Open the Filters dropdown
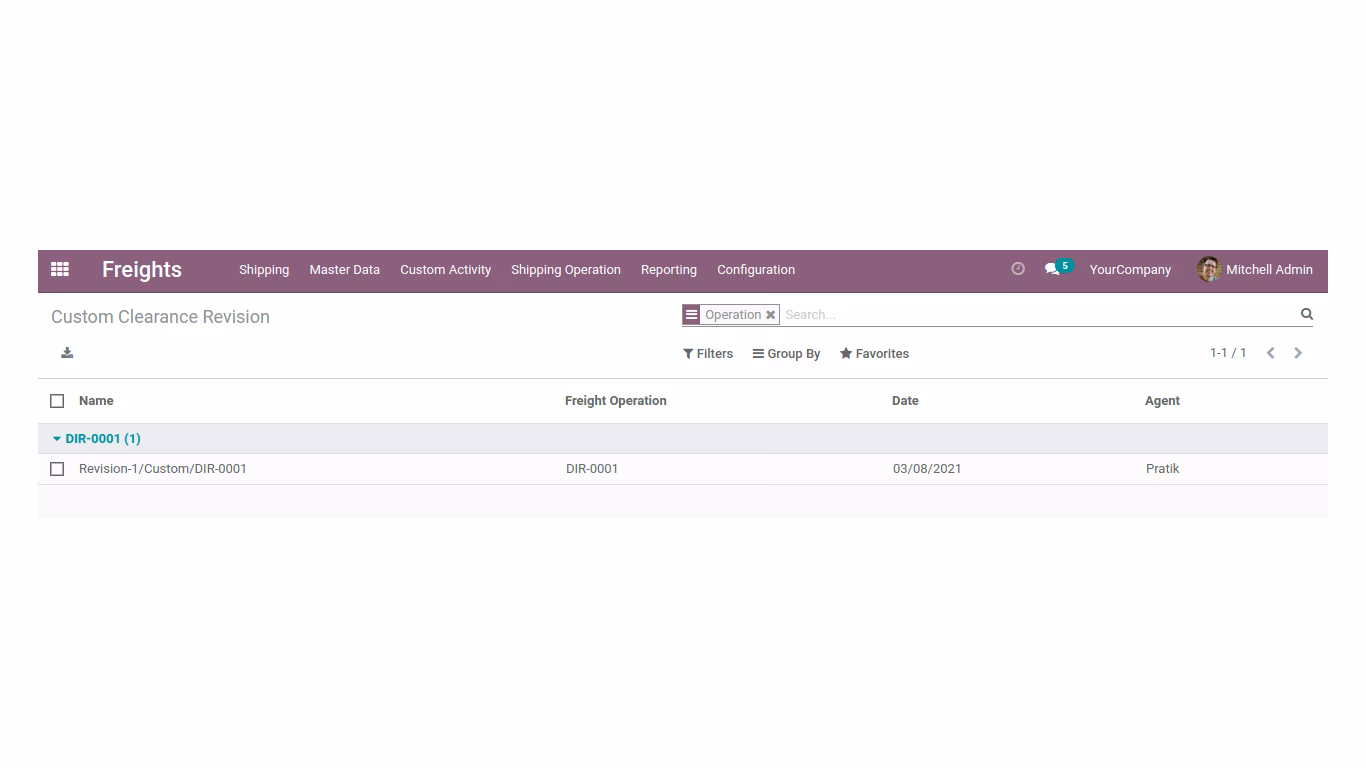Viewport: 1366px width, 768px height. pyautogui.click(x=708, y=354)
